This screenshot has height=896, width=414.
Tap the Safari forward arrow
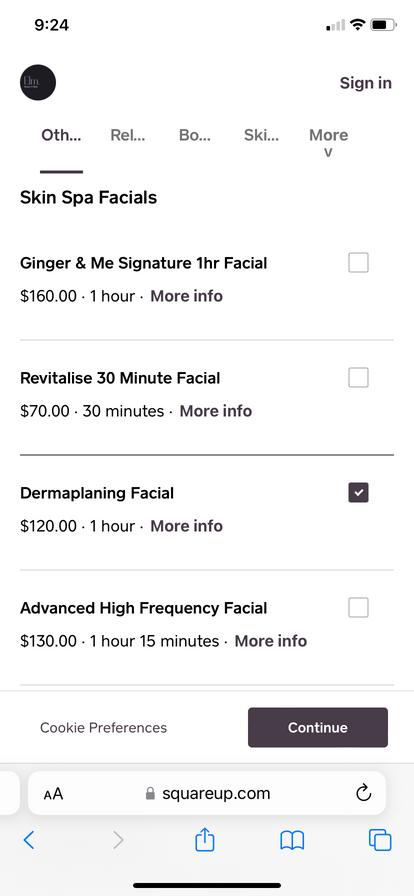click(x=118, y=840)
